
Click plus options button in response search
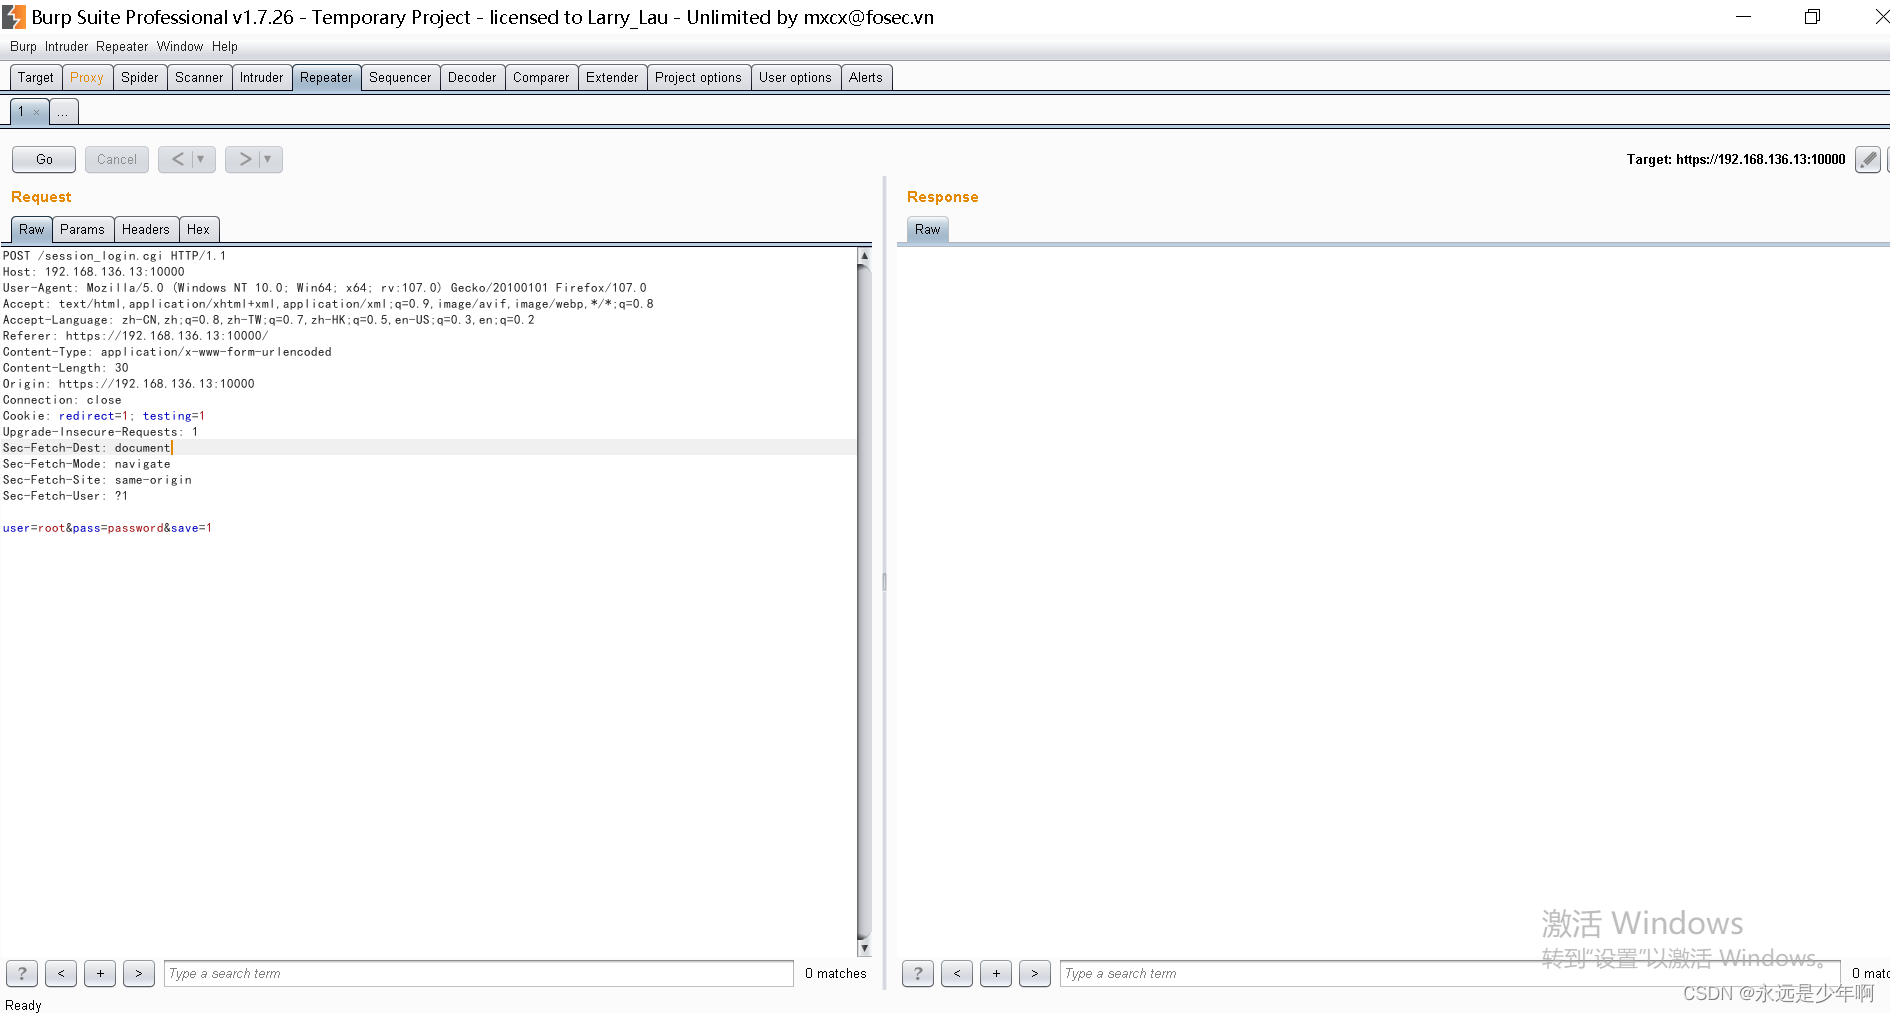(996, 973)
